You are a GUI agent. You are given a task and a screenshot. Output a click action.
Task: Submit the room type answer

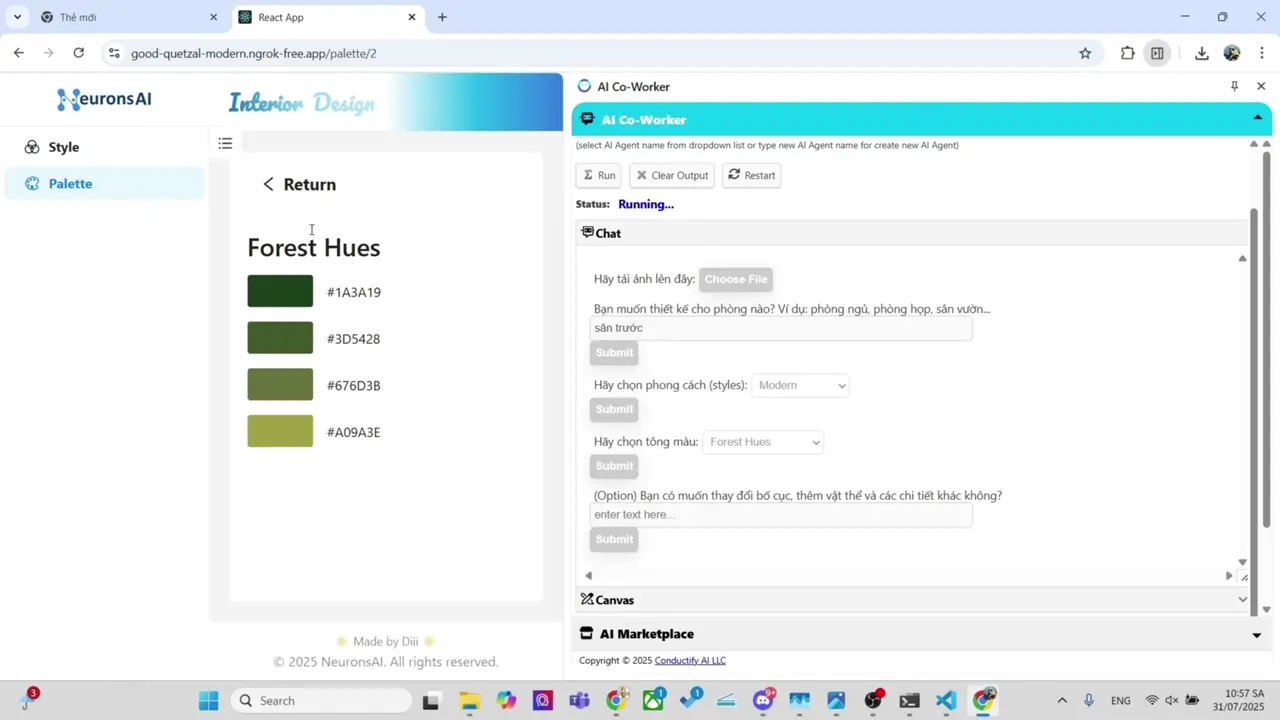(x=614, y=352)
